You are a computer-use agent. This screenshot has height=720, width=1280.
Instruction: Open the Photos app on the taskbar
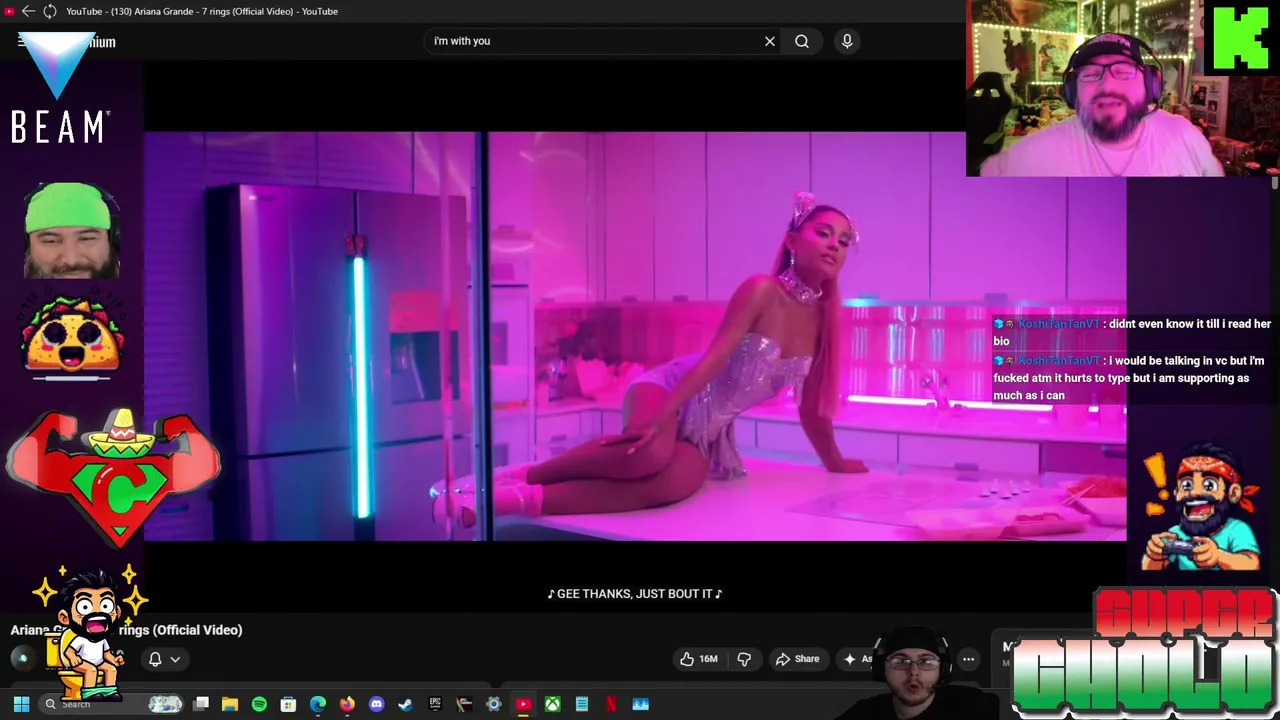point(640,704)
